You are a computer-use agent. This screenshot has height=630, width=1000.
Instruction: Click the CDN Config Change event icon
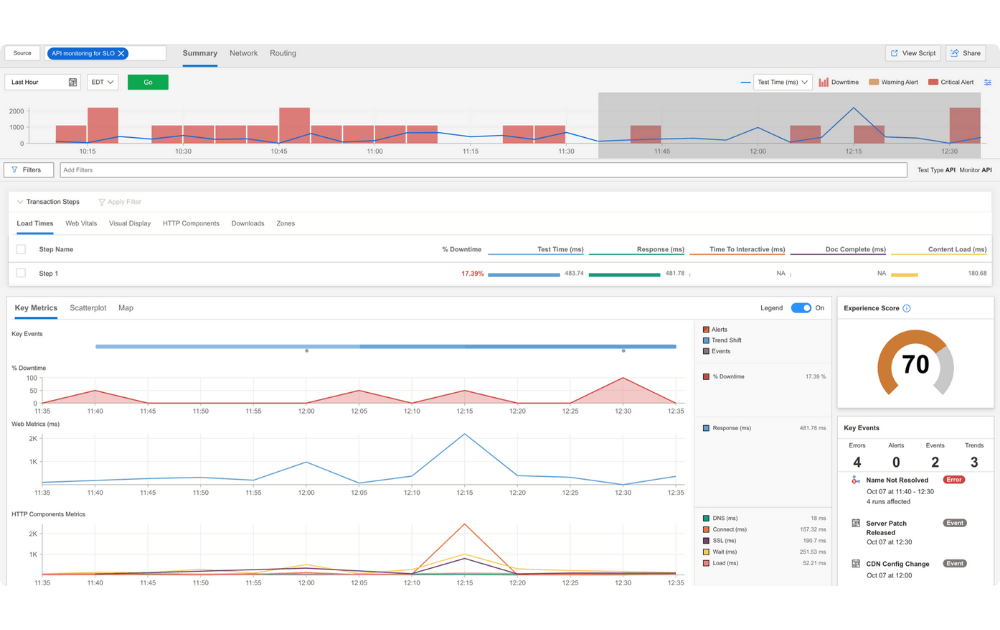[x=856, y=564]
